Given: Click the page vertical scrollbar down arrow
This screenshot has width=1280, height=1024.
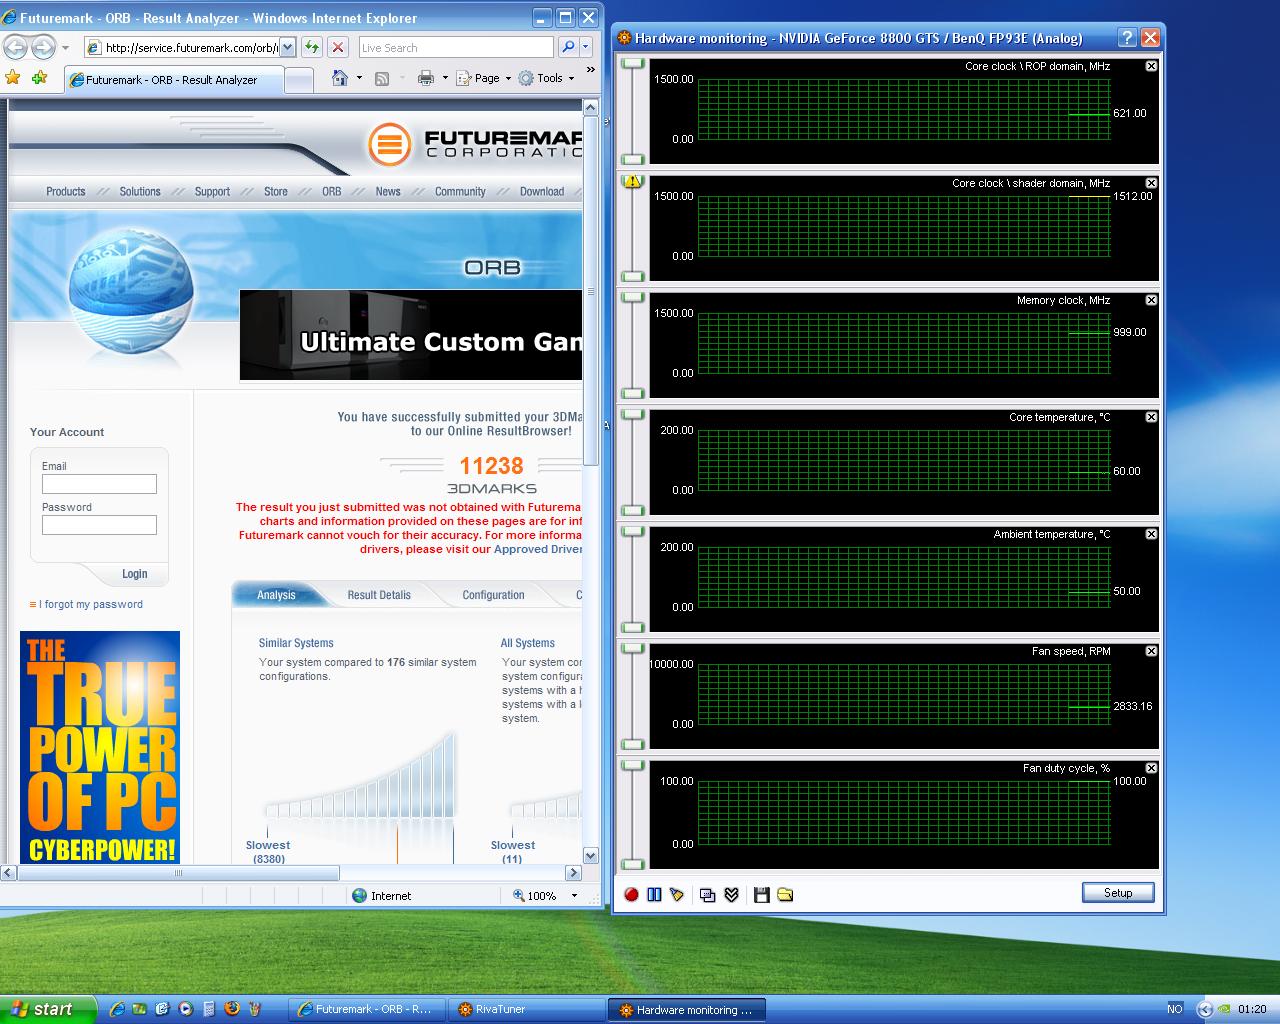Looking at the screenshot, I should (590, 856).
